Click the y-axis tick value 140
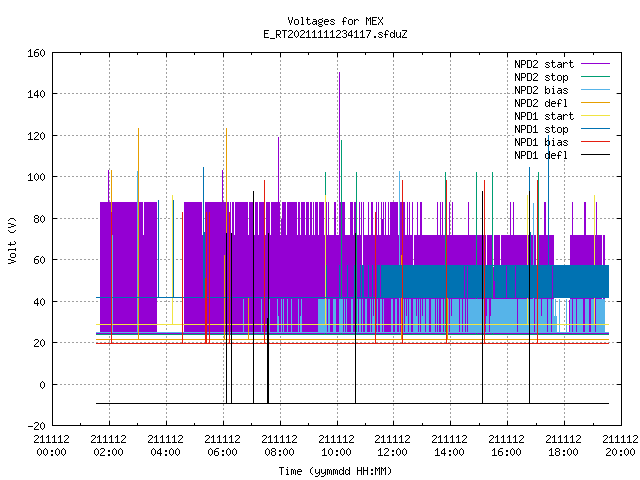The width and height of the screenshot is (640, 480). coord(36,95)
